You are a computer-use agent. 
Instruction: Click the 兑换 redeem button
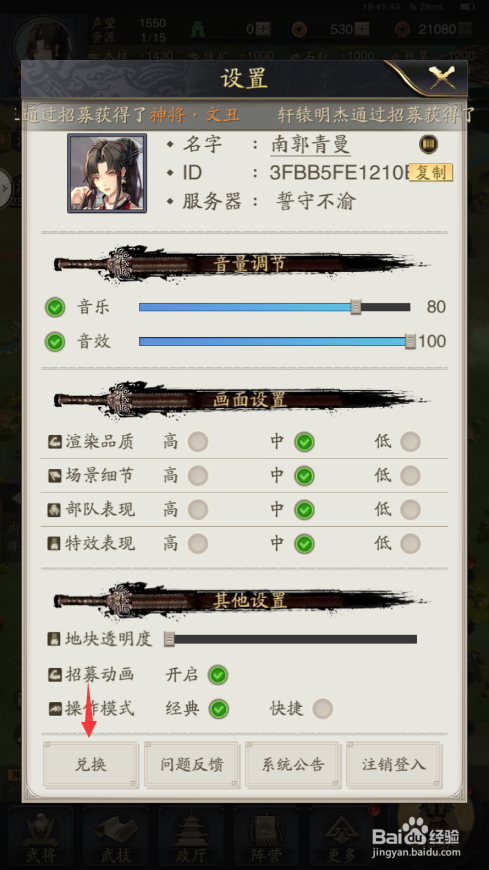(90, 765)
